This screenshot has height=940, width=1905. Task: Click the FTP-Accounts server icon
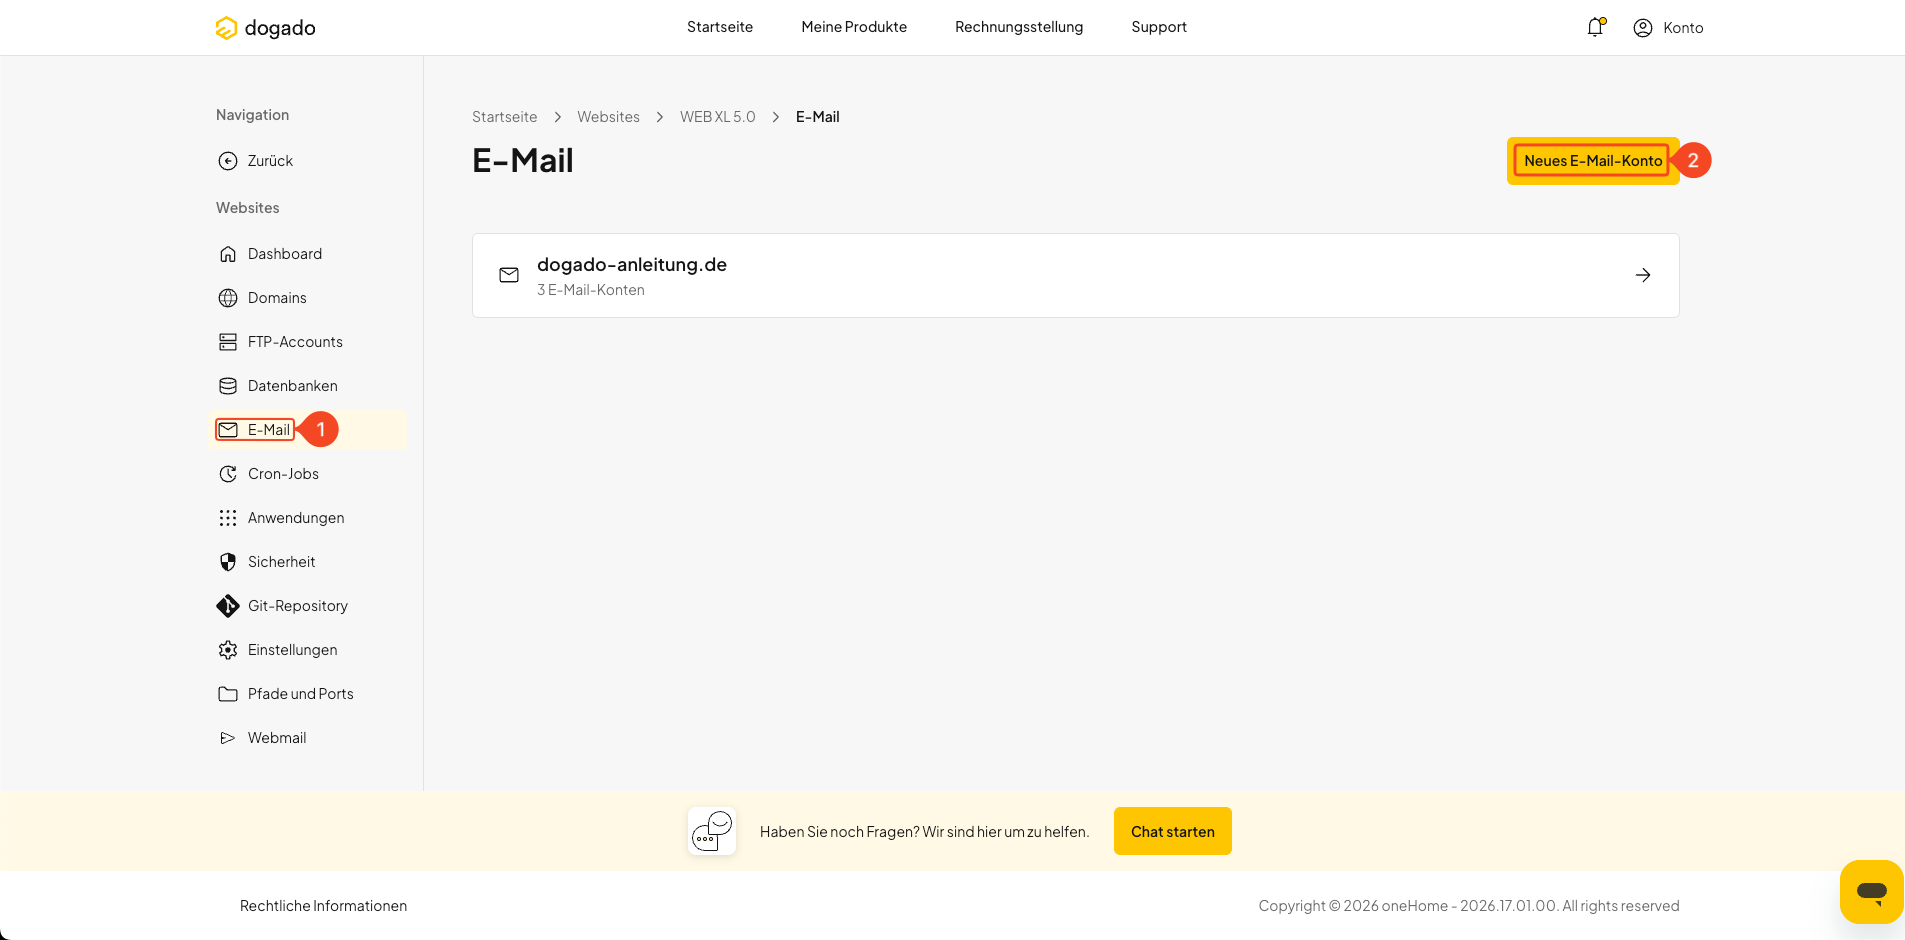228,342
